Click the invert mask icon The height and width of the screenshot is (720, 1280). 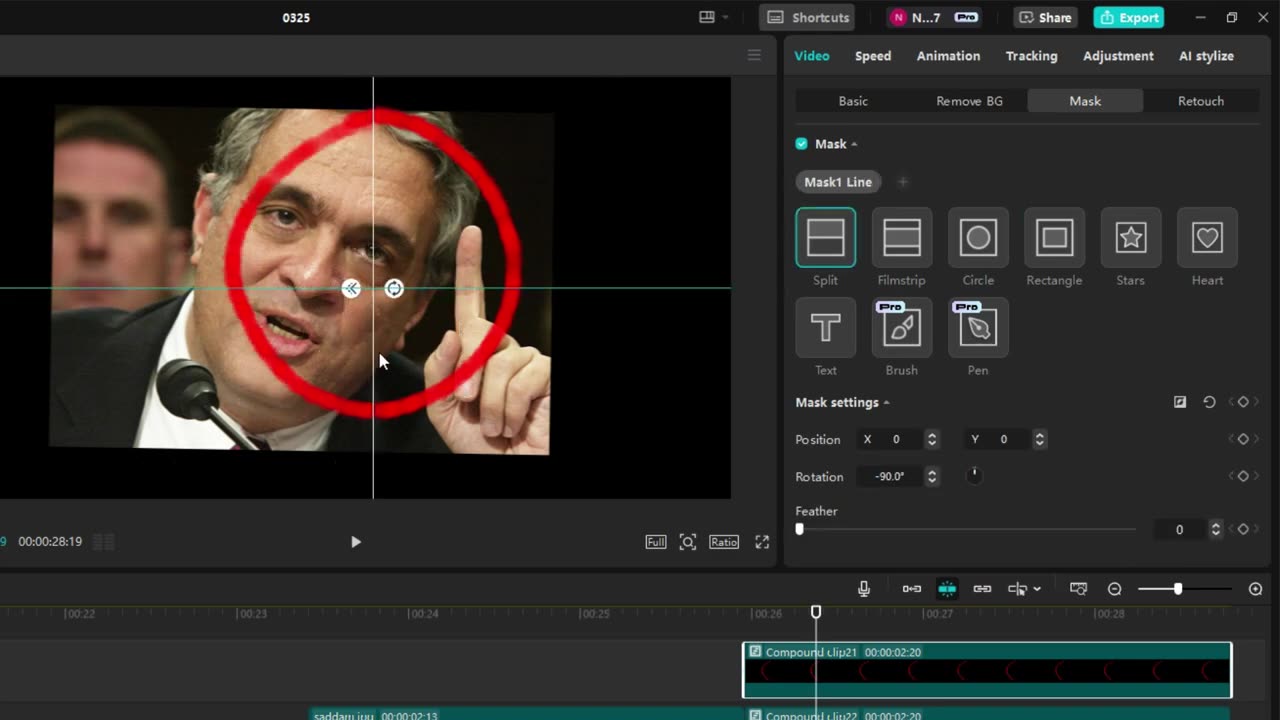tap(1180, 402)
